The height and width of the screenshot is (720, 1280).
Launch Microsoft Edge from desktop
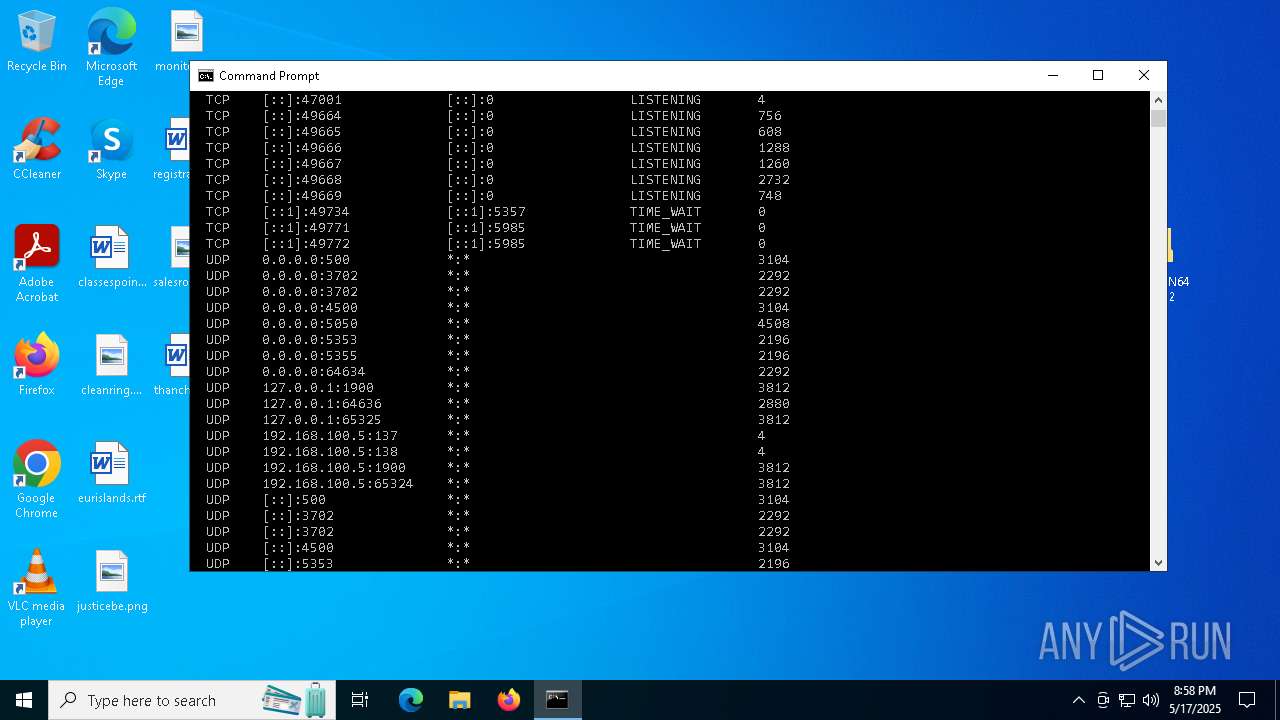click(x=111, y=48)
